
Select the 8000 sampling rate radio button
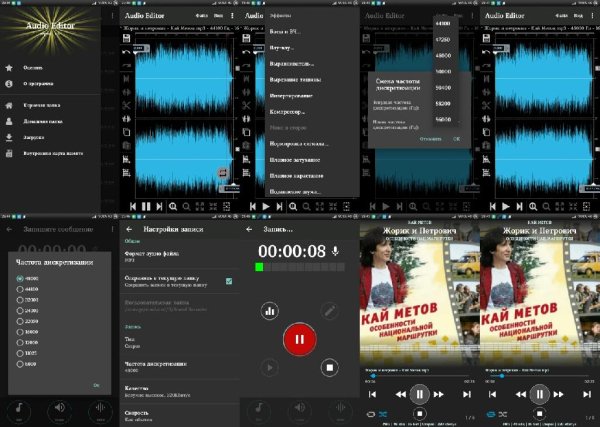pos(20,364)
